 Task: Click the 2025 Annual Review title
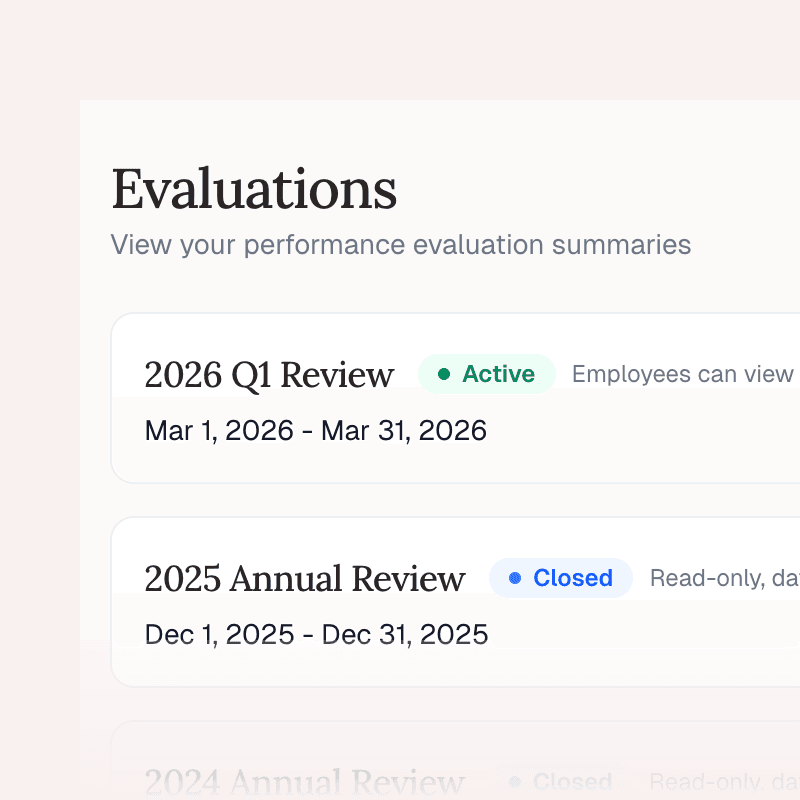pyautogui.click(x=305, y=578)
